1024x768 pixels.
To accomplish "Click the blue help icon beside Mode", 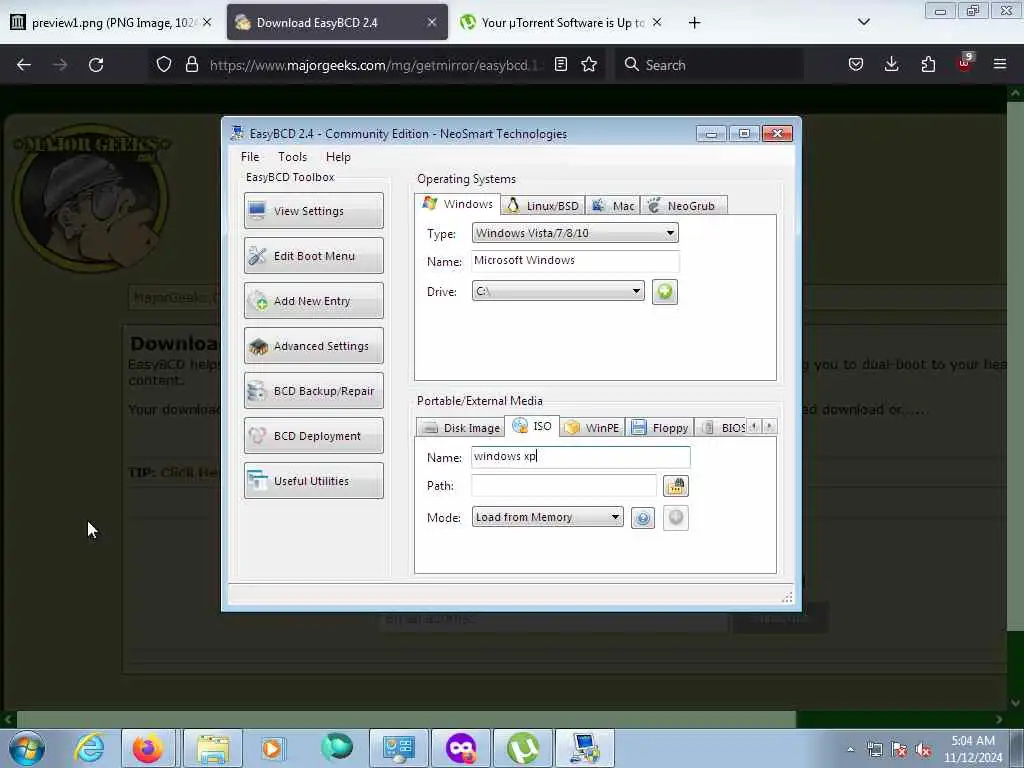I will [643, 518].
